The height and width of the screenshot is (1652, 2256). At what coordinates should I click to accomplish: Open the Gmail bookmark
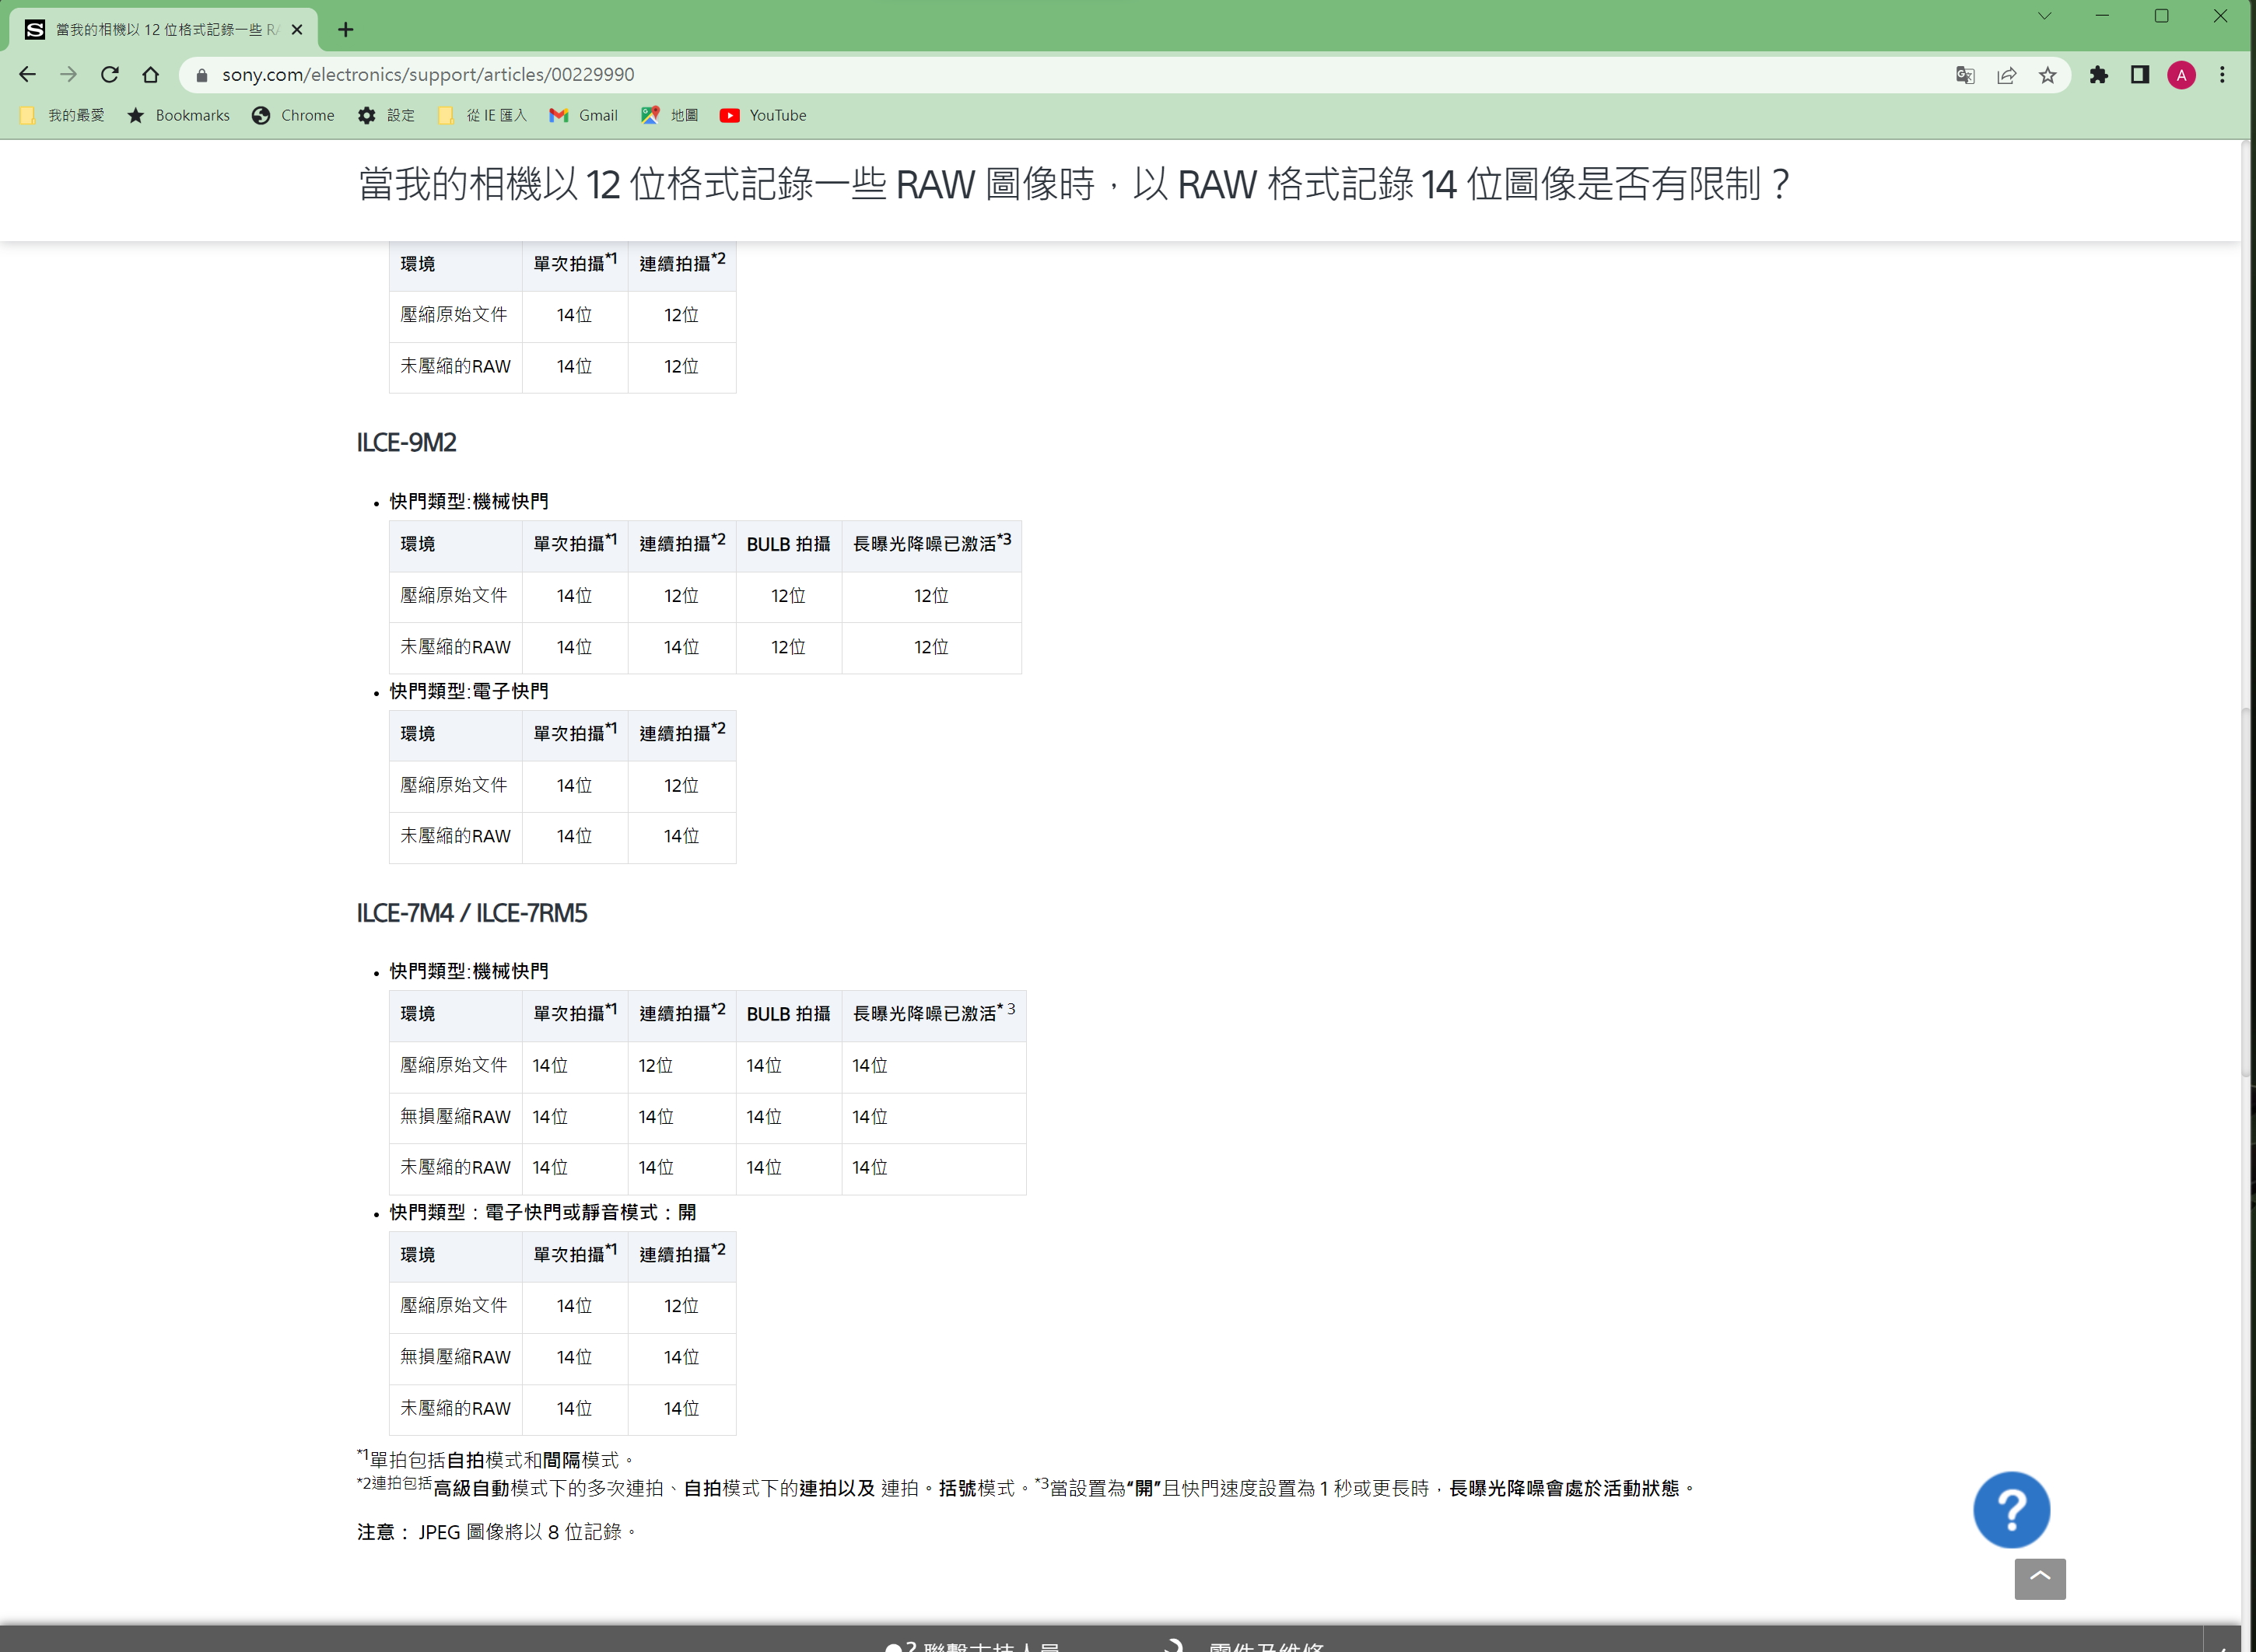click(584, 115)
